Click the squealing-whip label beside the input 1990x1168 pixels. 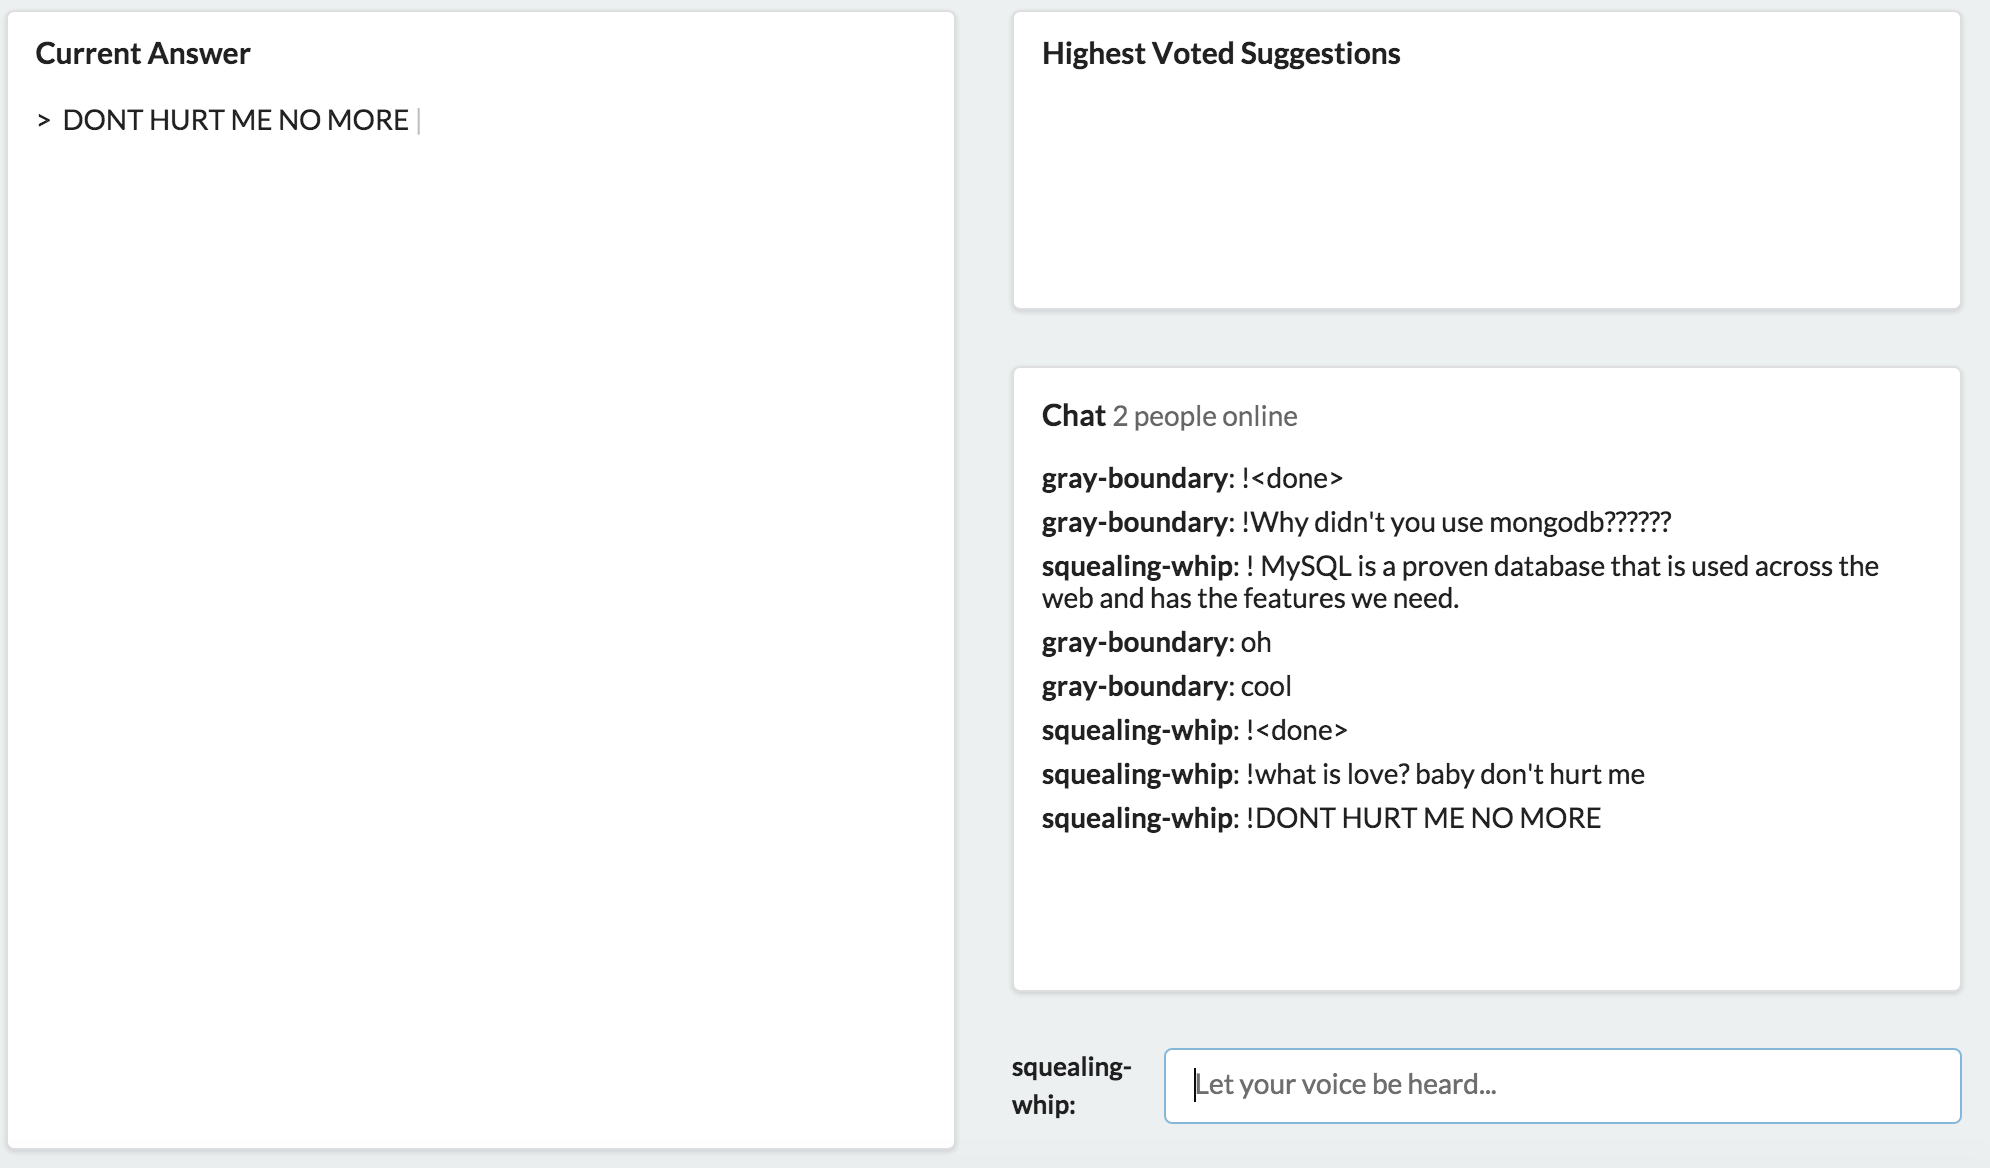(x=1070, y=1085)
